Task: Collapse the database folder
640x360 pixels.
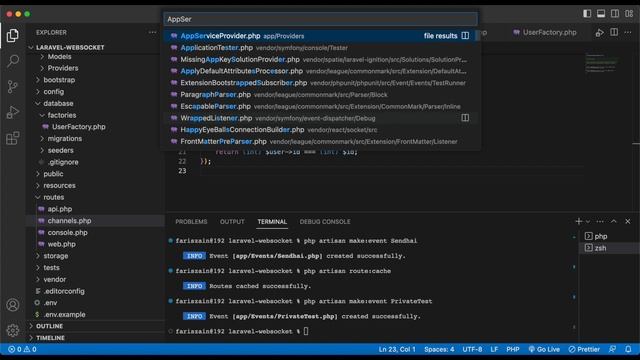Action: pyautogui.click(x=58, y=104)
